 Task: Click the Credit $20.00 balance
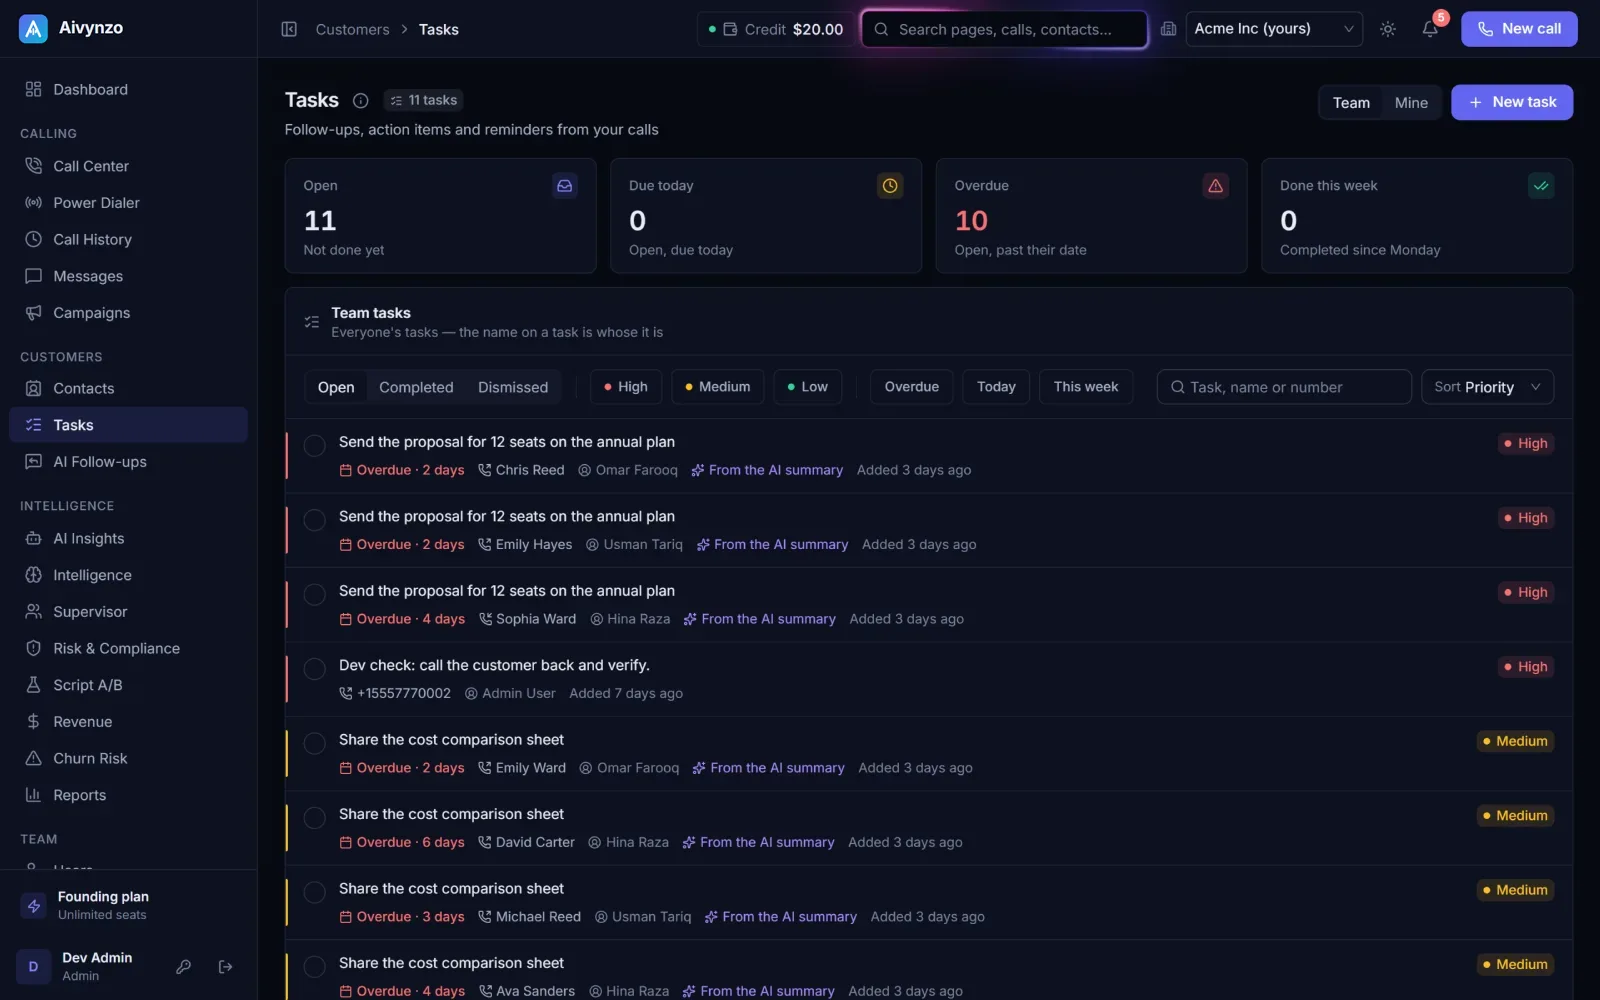776,29
